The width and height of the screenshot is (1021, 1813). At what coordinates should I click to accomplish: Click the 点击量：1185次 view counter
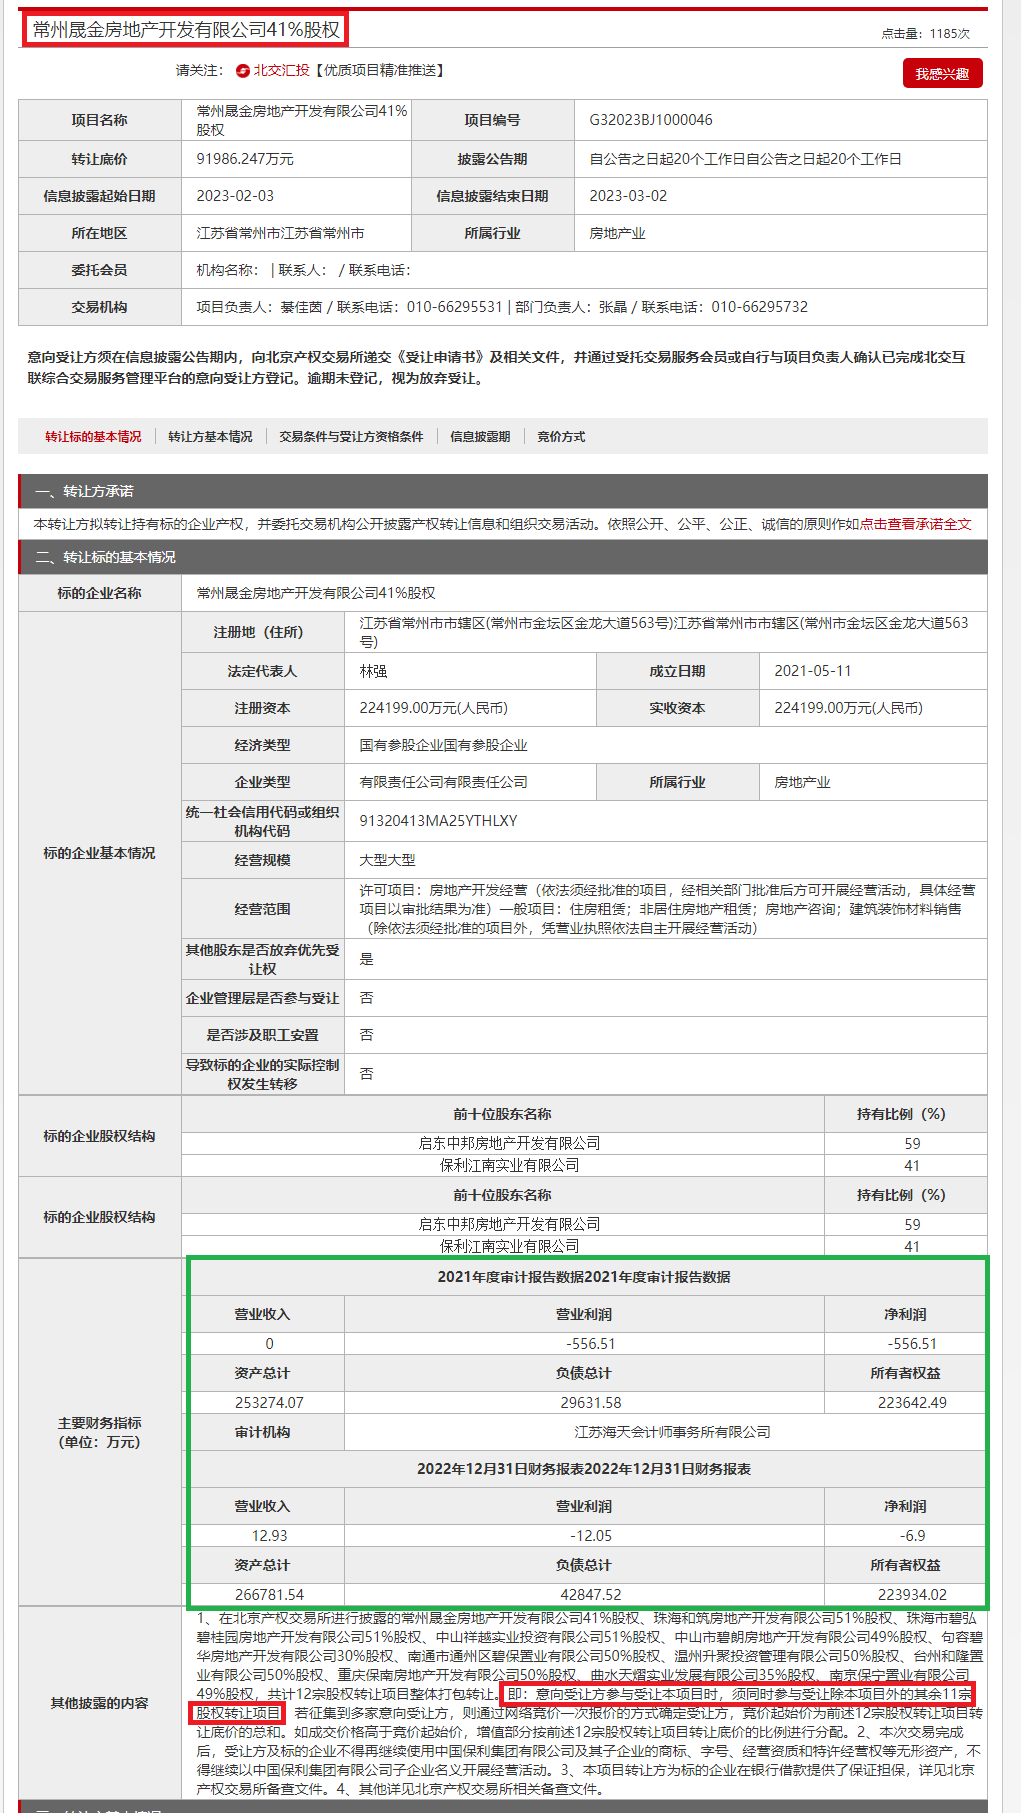click(926, 34)
